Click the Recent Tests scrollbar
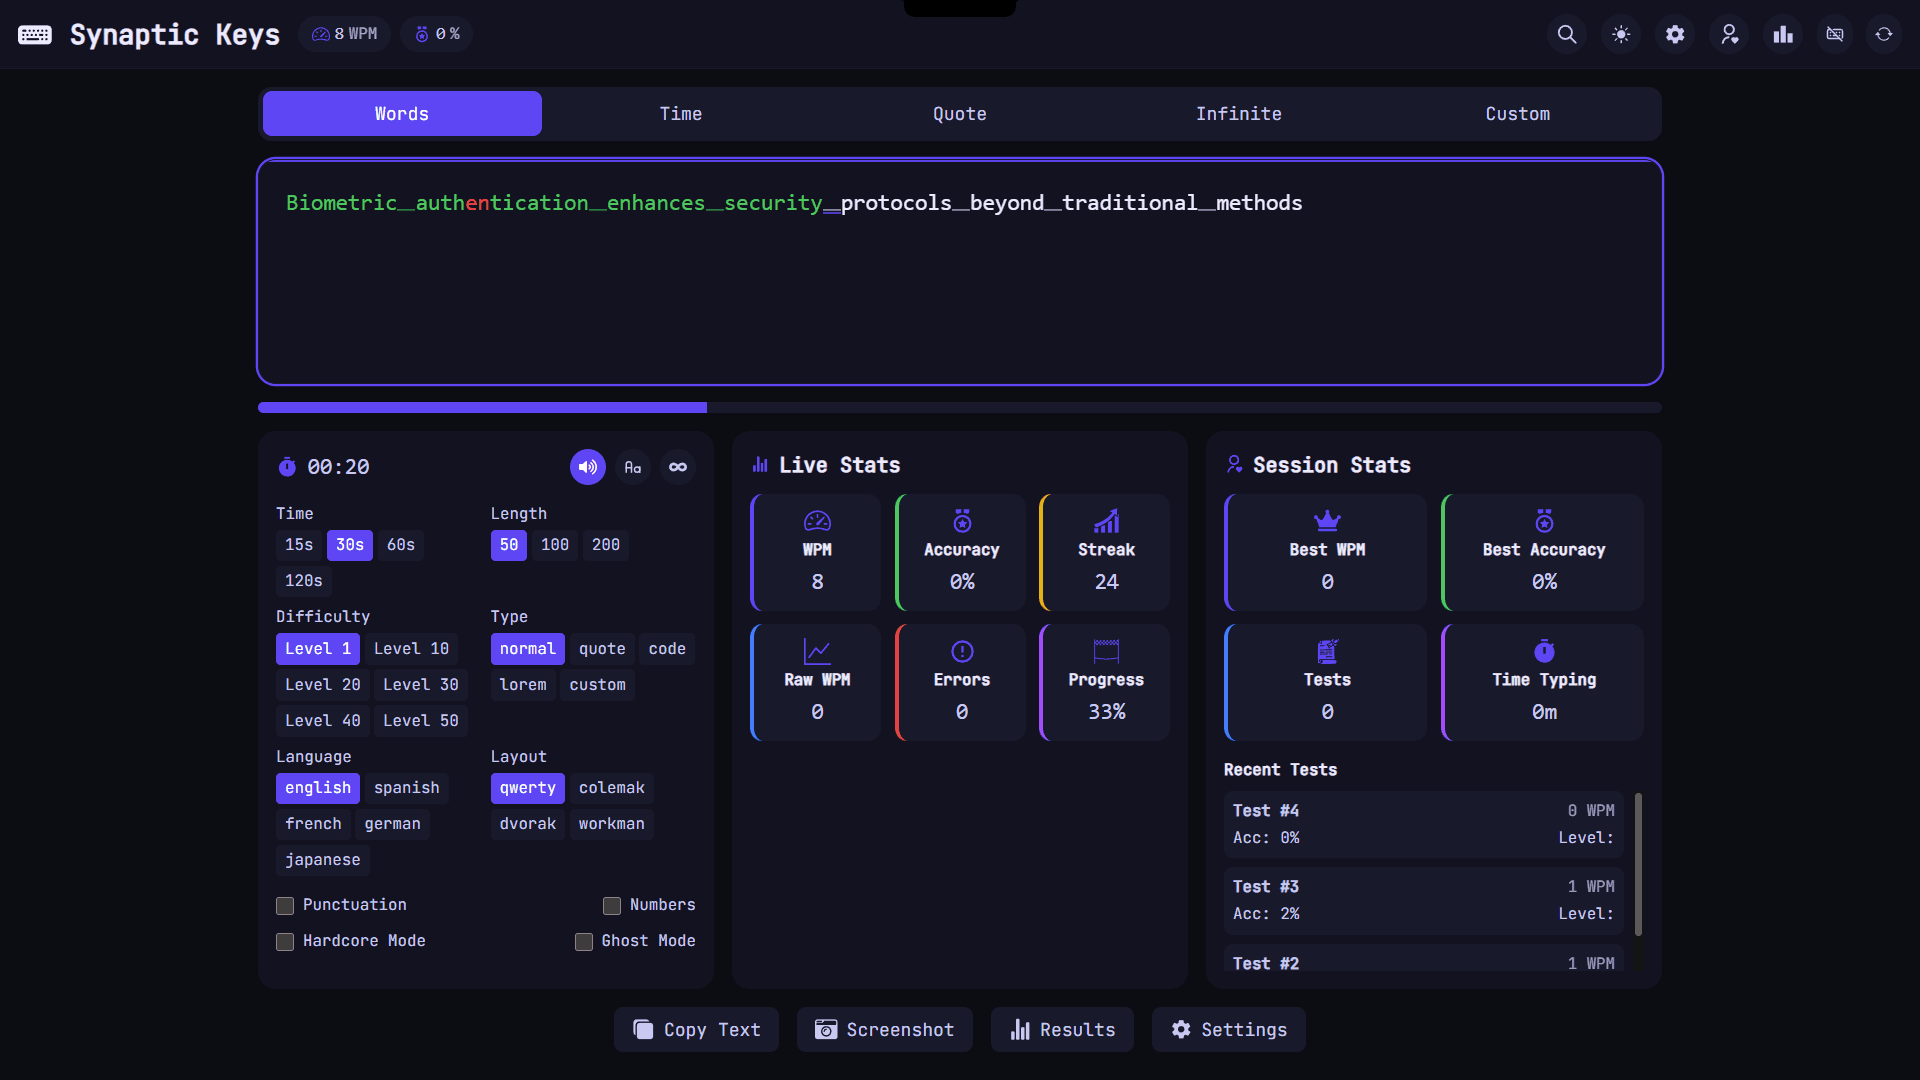 point(1638,864)
